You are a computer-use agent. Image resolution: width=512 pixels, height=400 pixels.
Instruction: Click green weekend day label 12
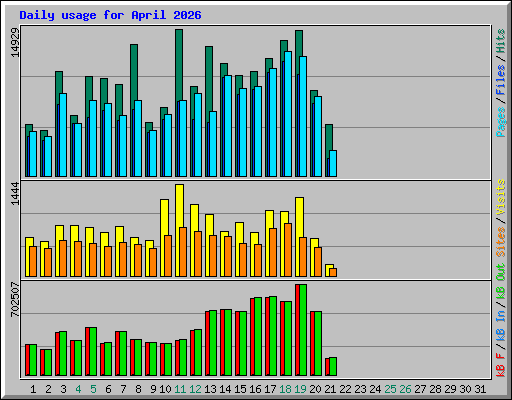[x=195, y=389]
